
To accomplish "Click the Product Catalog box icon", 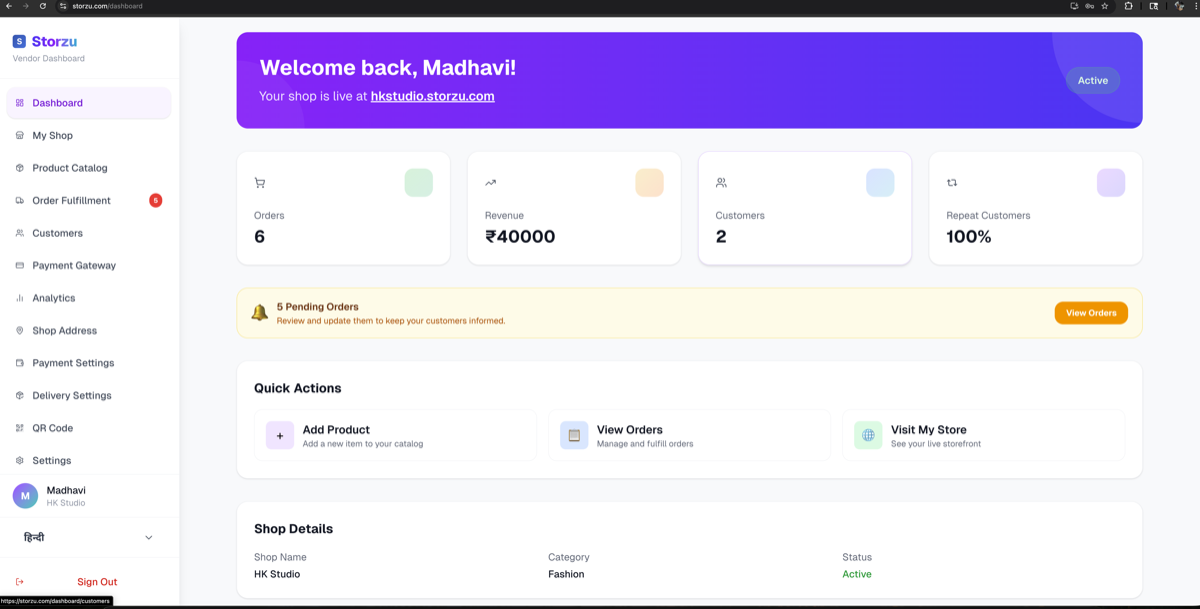I will tap(20, 168).
